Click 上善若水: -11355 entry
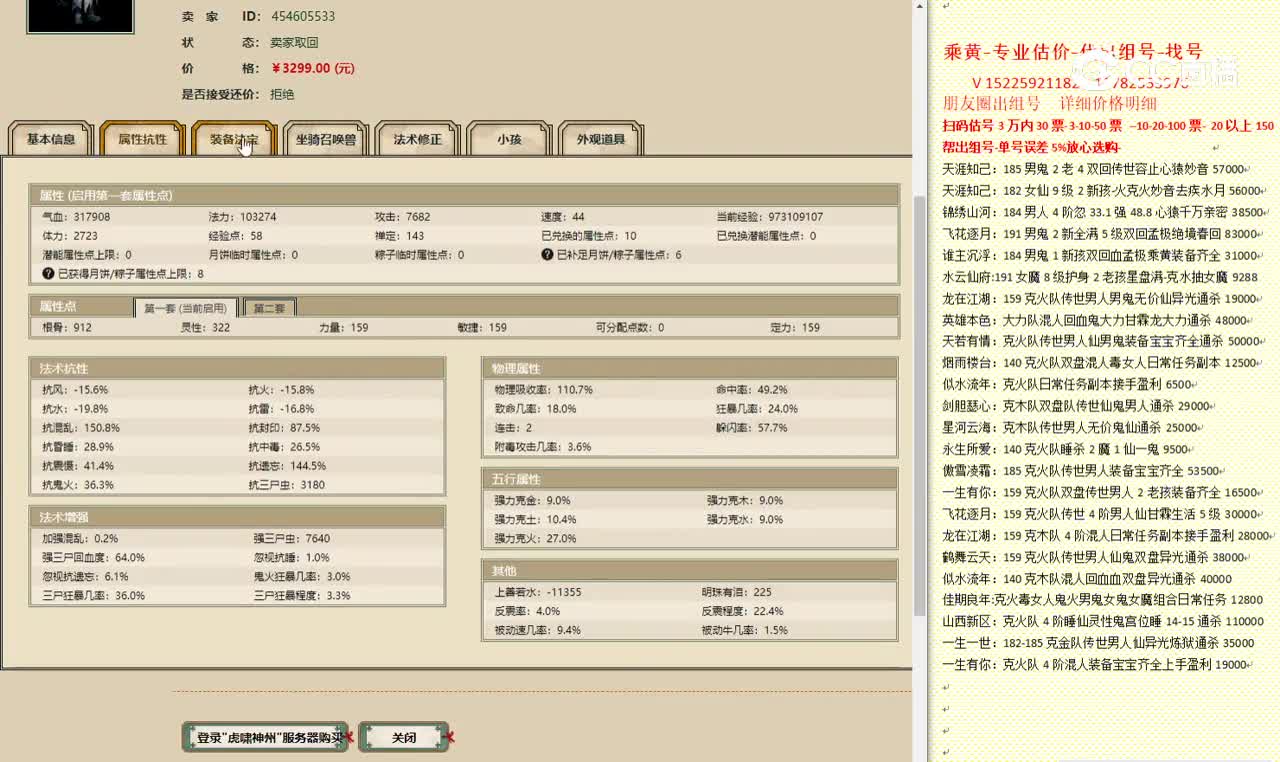The width and height of the screenshot is (1280, 762). [538, 592]
